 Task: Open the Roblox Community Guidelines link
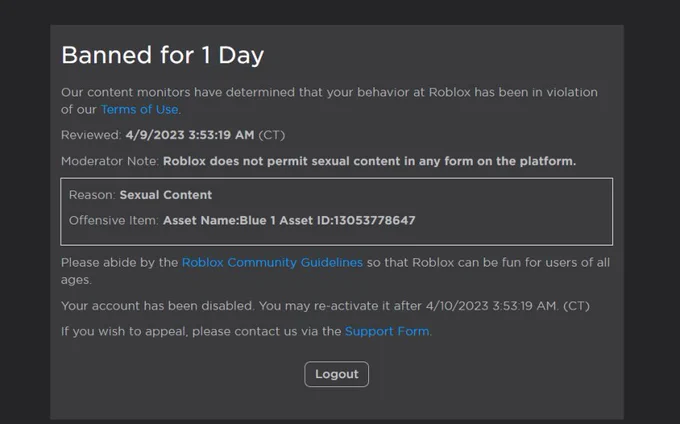(x=272, y=262)
